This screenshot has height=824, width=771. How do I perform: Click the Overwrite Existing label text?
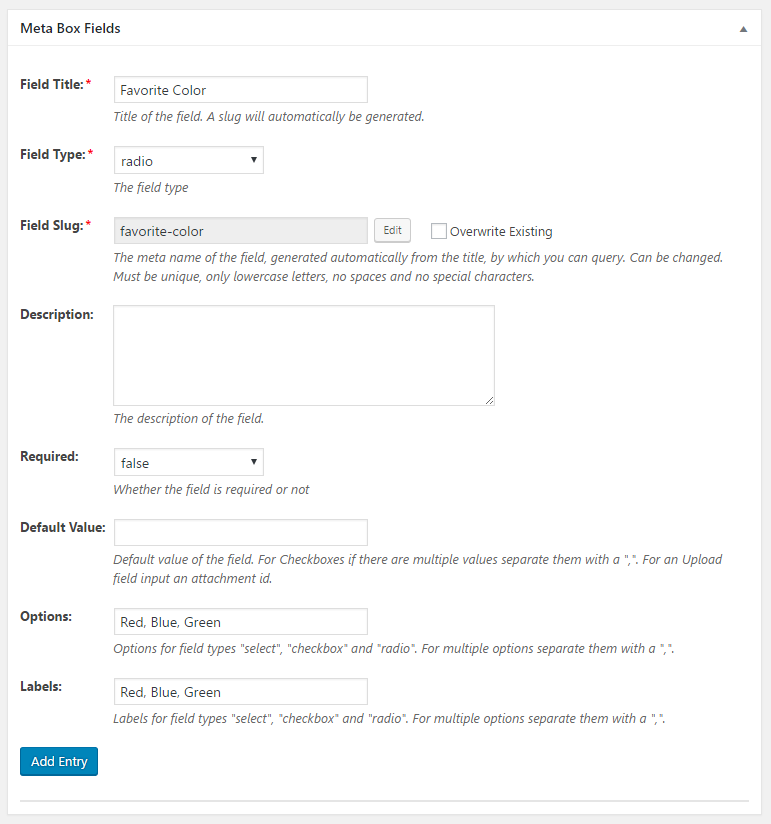coord(501,232)
